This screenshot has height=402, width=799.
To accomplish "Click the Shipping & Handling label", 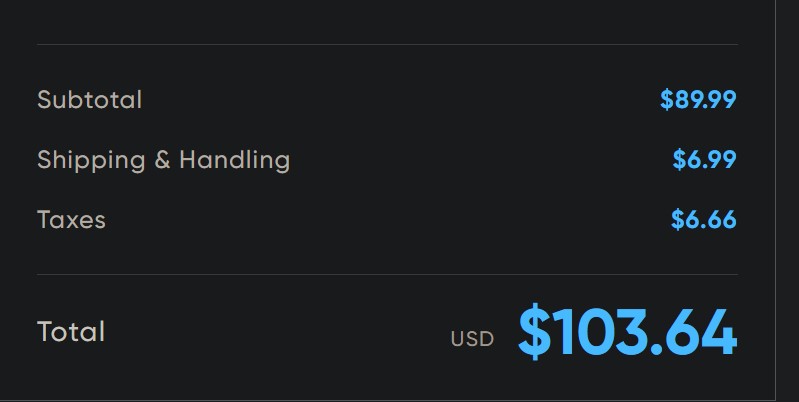I will pyautogui.click(x=164, y=160).
